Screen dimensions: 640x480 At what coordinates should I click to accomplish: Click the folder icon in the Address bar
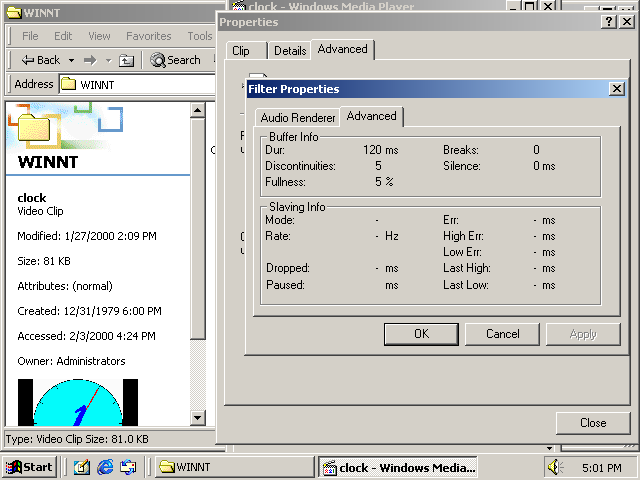(x=68, y=84)
